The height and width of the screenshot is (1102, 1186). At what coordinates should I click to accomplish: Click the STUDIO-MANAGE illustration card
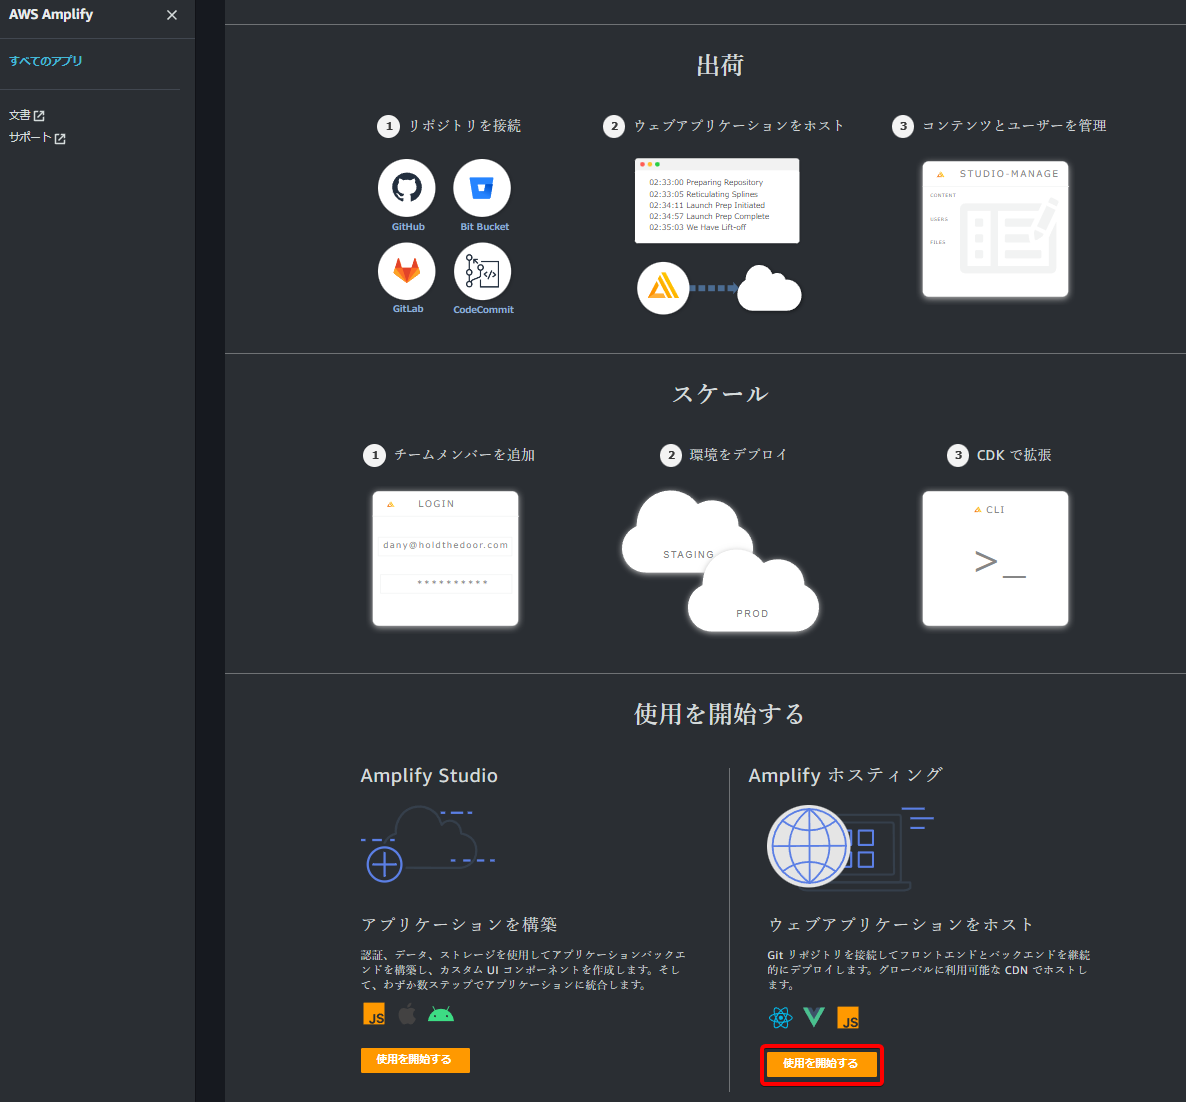click(995, 228)
